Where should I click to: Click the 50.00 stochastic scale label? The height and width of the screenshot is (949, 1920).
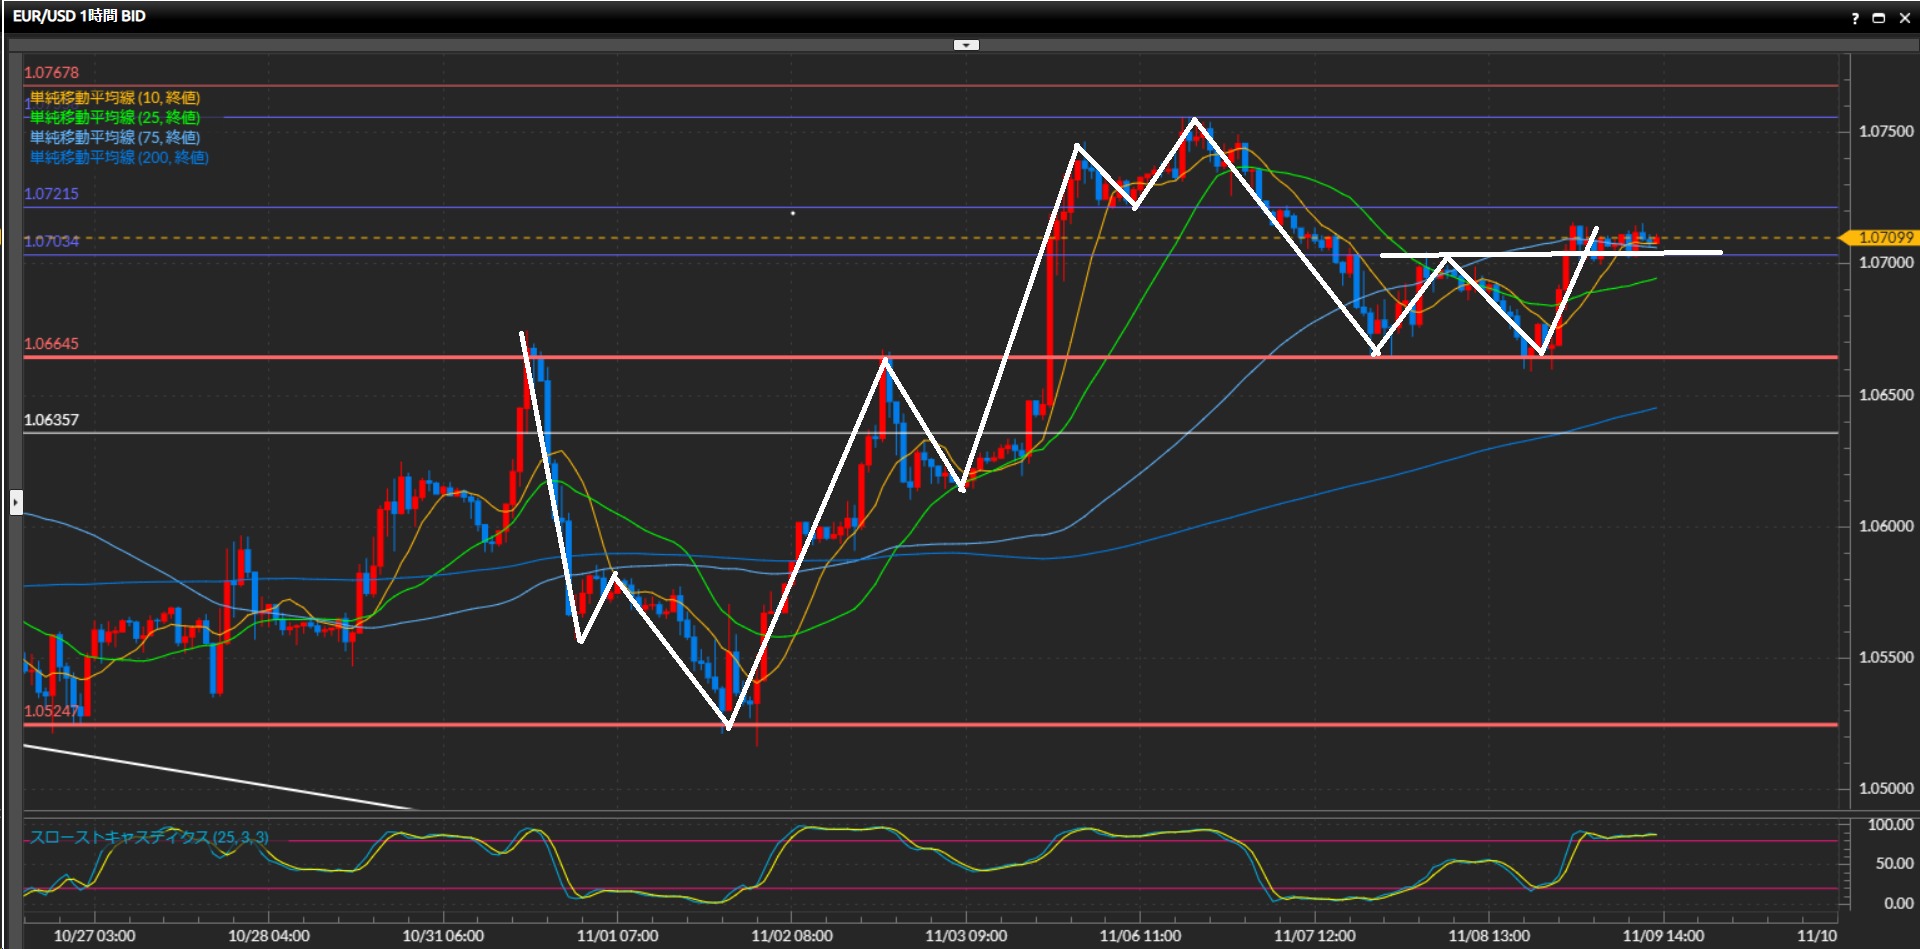pyautogui.click(x=1894, y=863)
